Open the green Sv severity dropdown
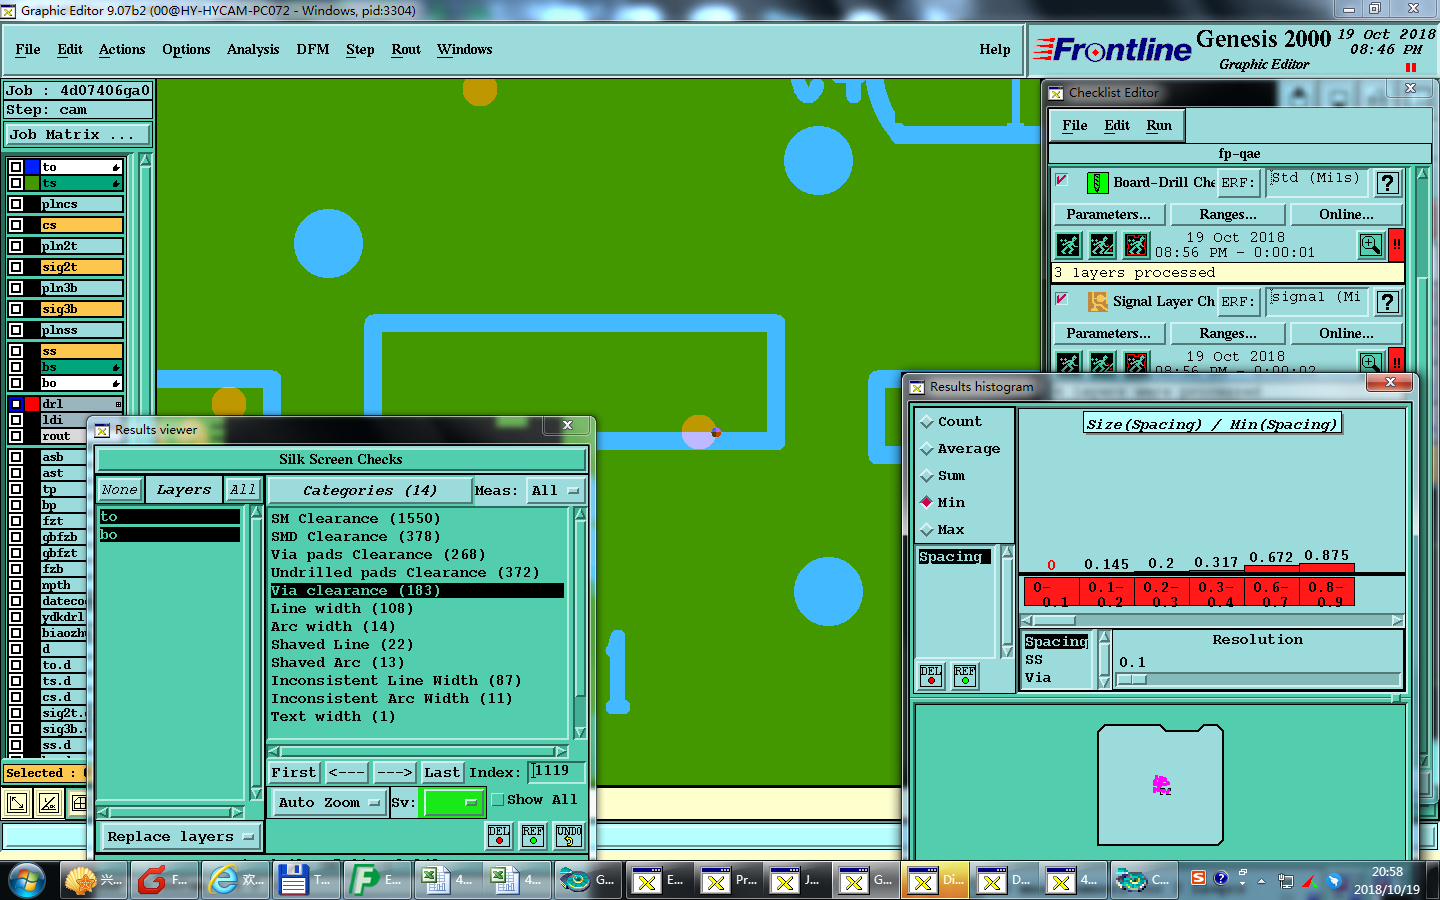Viewport: 1440px width, 900px height. click(453, 802)
